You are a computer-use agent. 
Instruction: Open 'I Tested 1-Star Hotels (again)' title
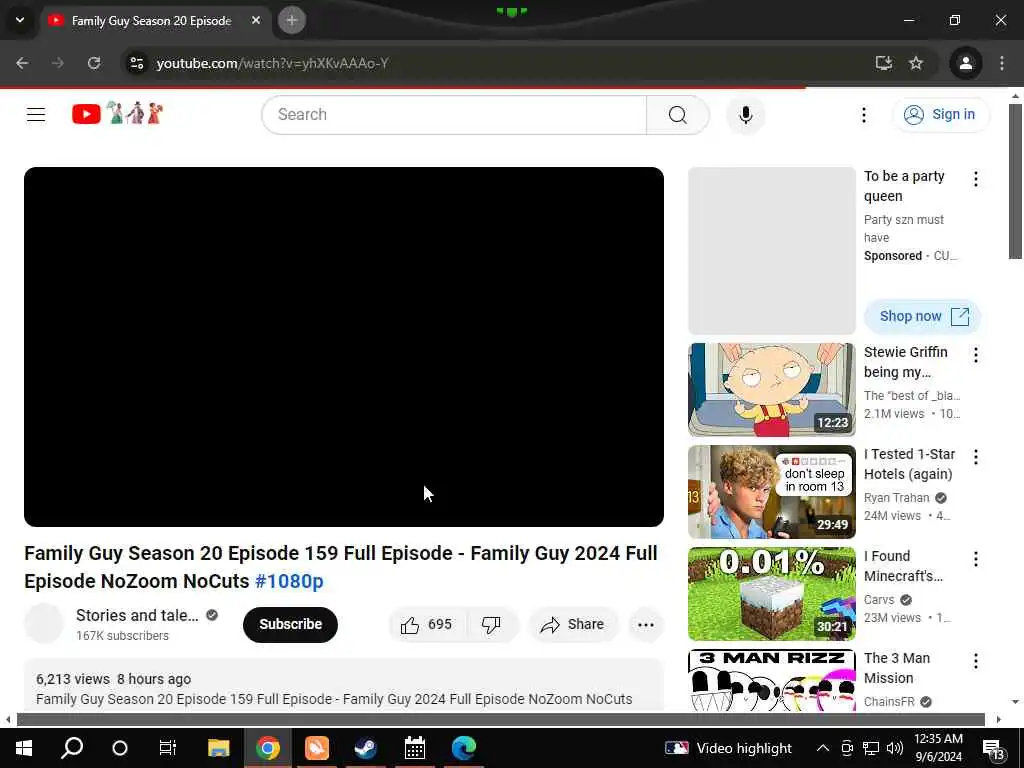tap(909, 464)
